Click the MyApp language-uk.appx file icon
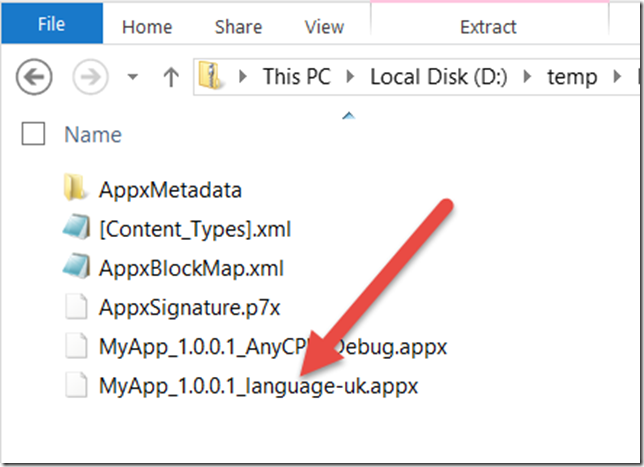The width and height of the screenshot is (644, 467). [x=76, y=385]
